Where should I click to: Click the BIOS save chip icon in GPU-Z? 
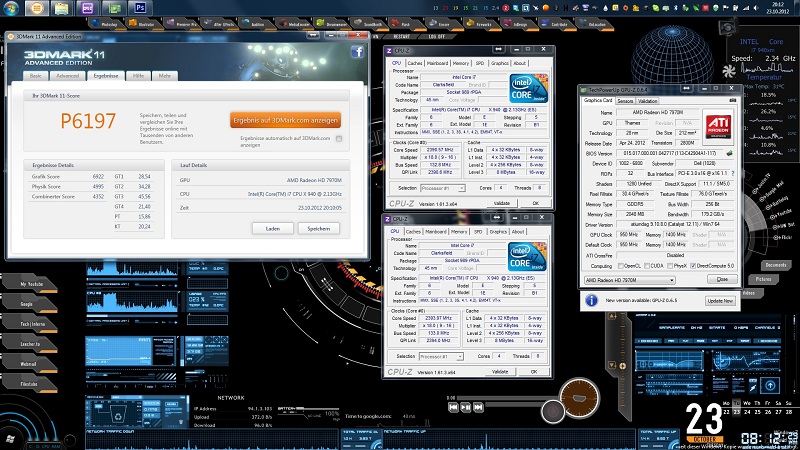click(730, 153)
